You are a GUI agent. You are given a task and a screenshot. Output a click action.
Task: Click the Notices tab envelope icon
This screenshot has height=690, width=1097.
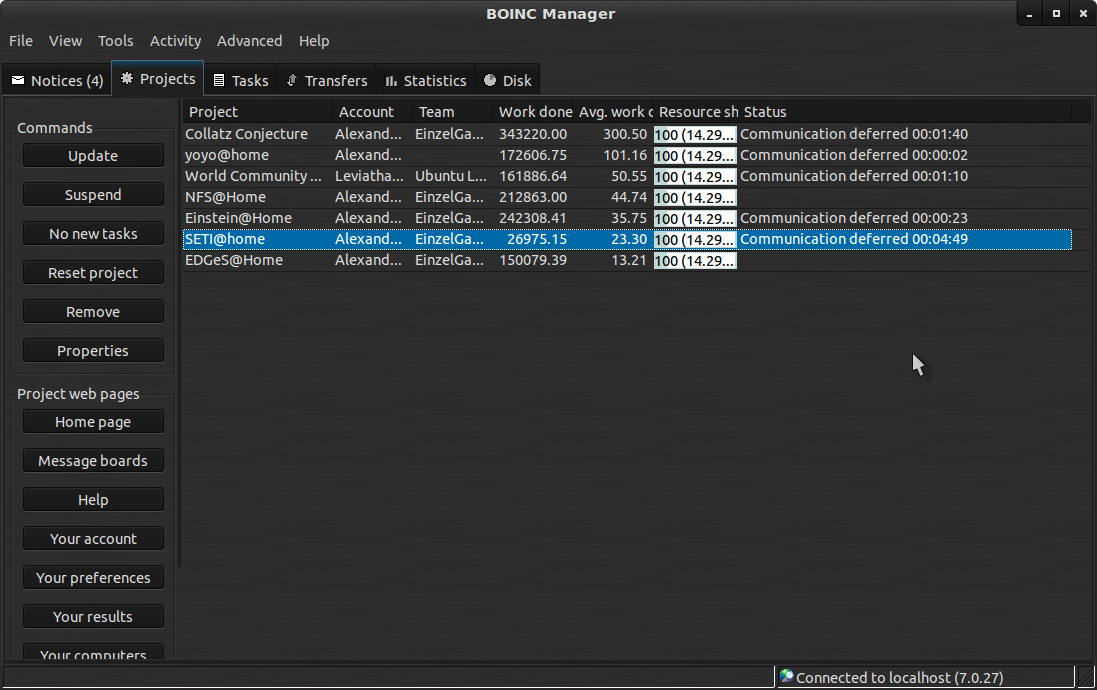pos(18,81)
